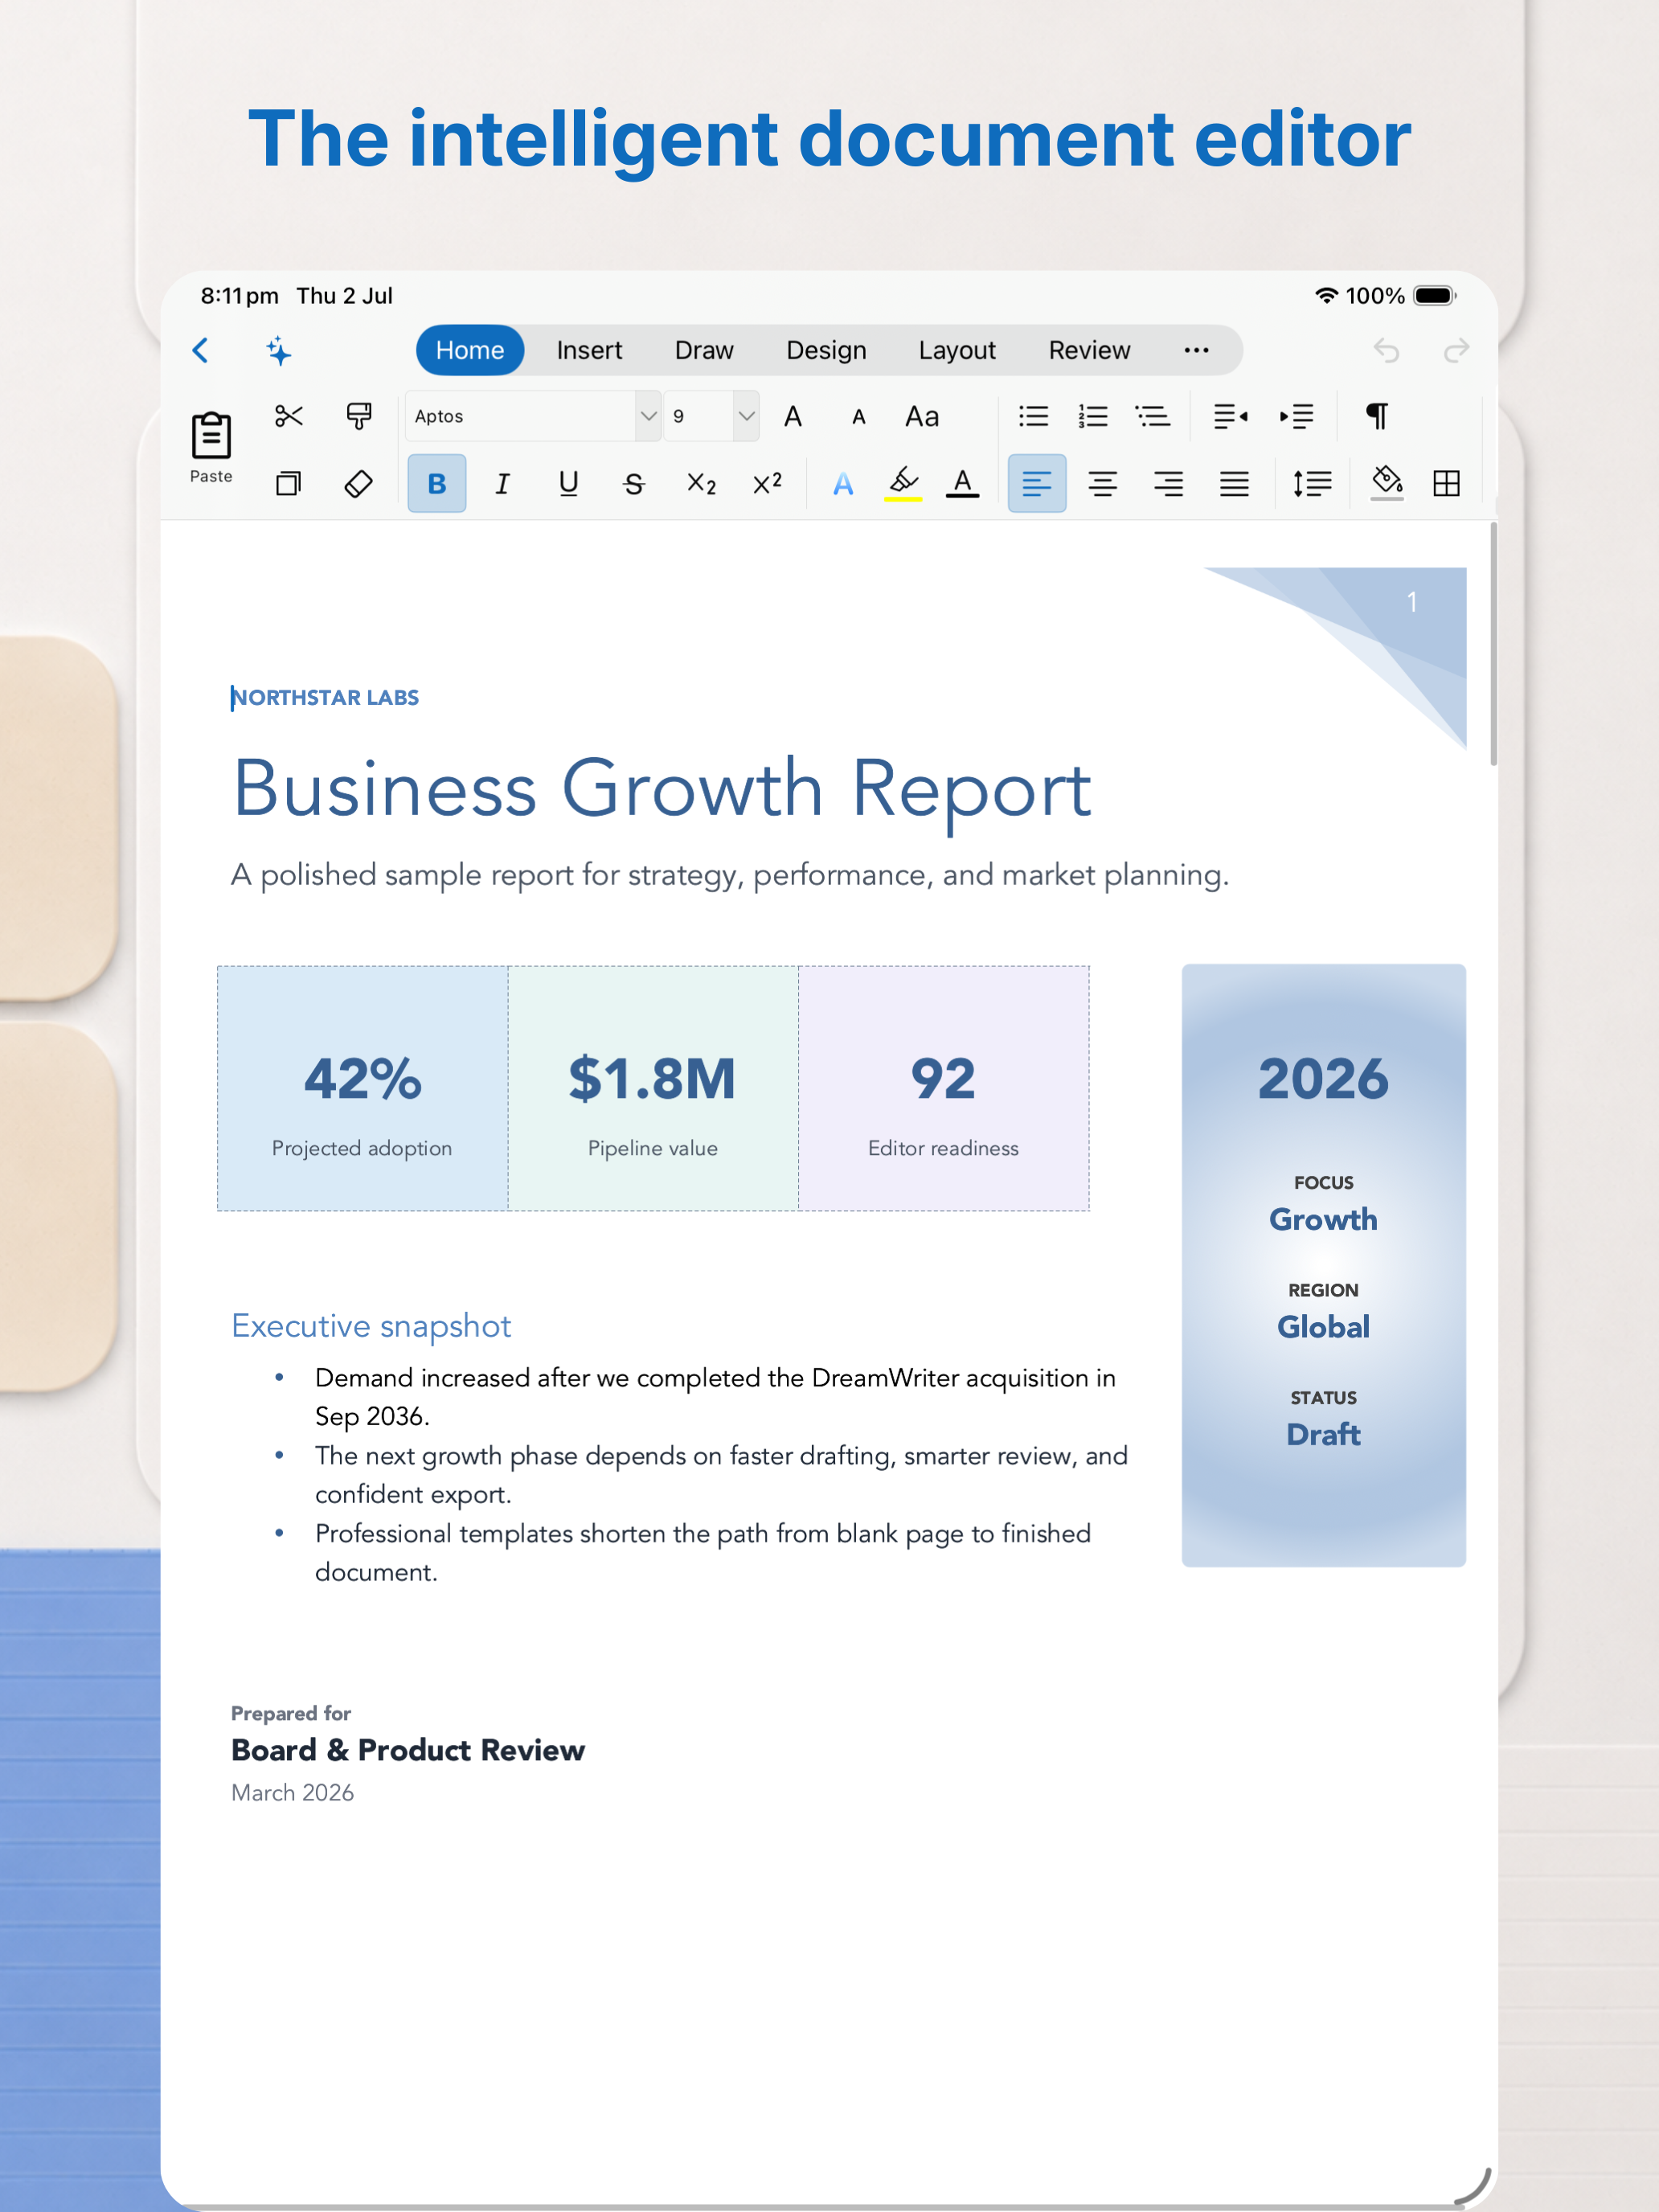Viewport: 1659px width, 2212px height.
Task: Increase paragraph indent
Action: [1297, 416]
